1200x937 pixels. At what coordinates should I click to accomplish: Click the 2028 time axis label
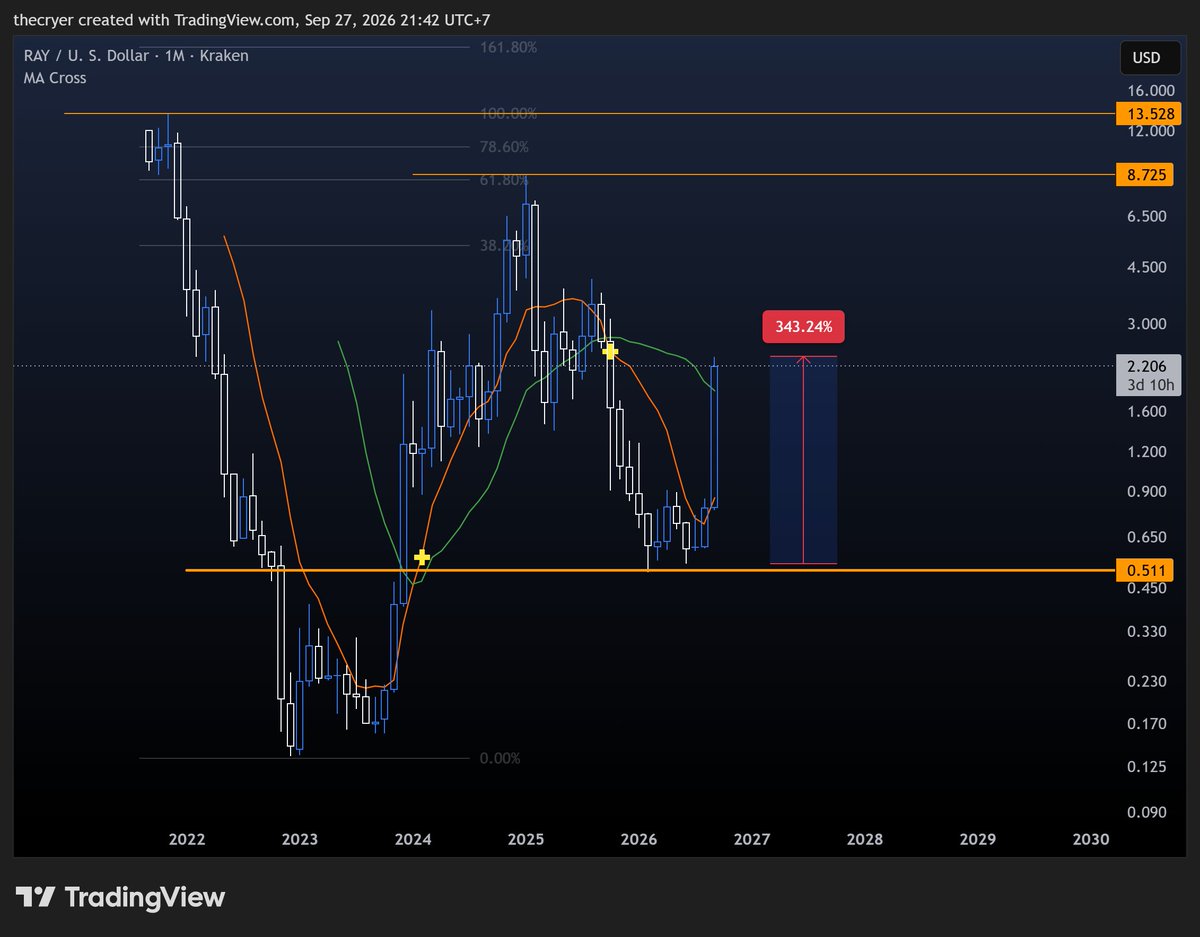coord(865,839)
